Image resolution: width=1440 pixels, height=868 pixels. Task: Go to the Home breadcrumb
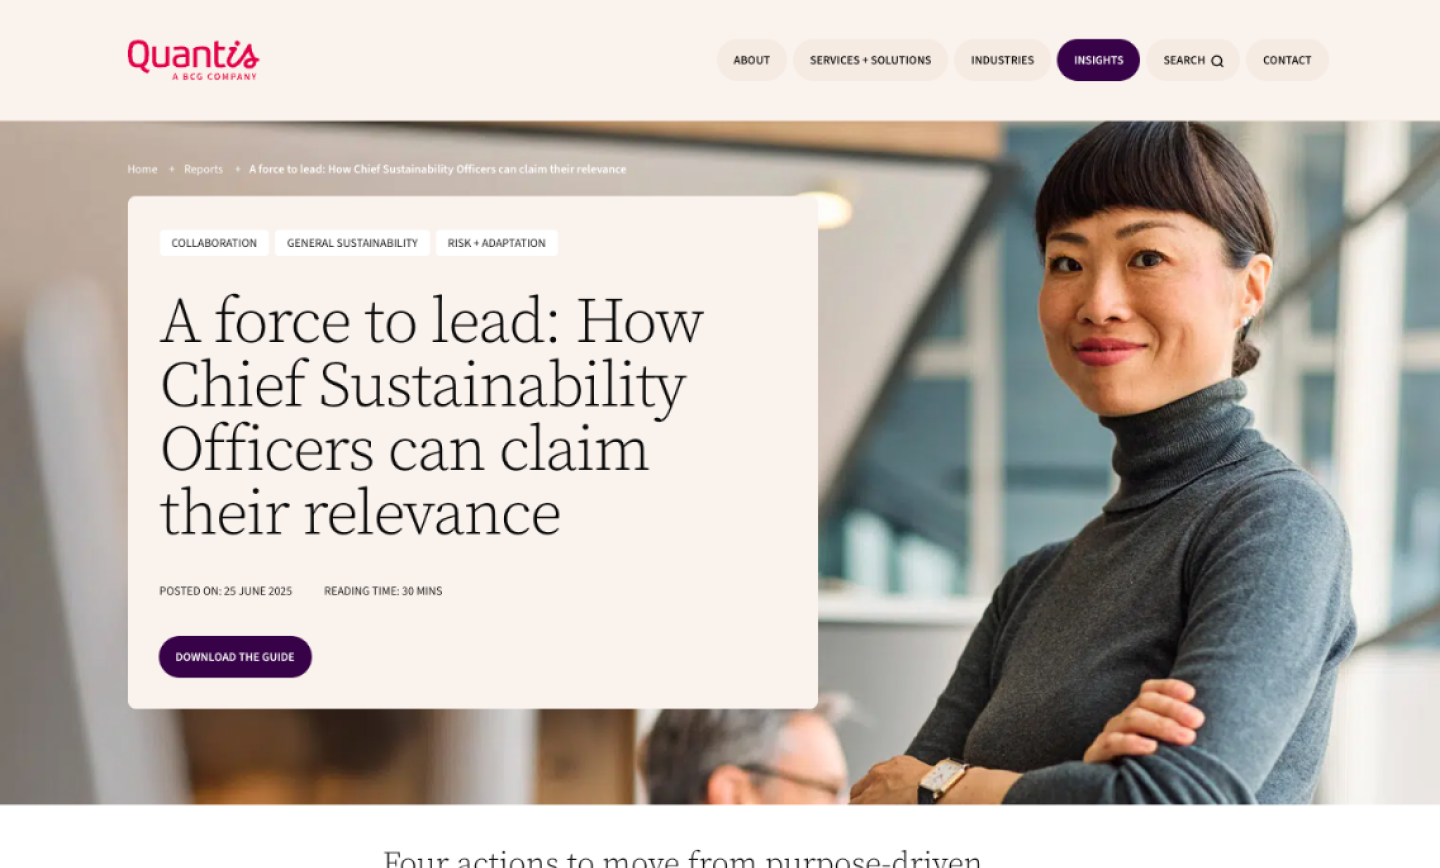coord(142,169)
